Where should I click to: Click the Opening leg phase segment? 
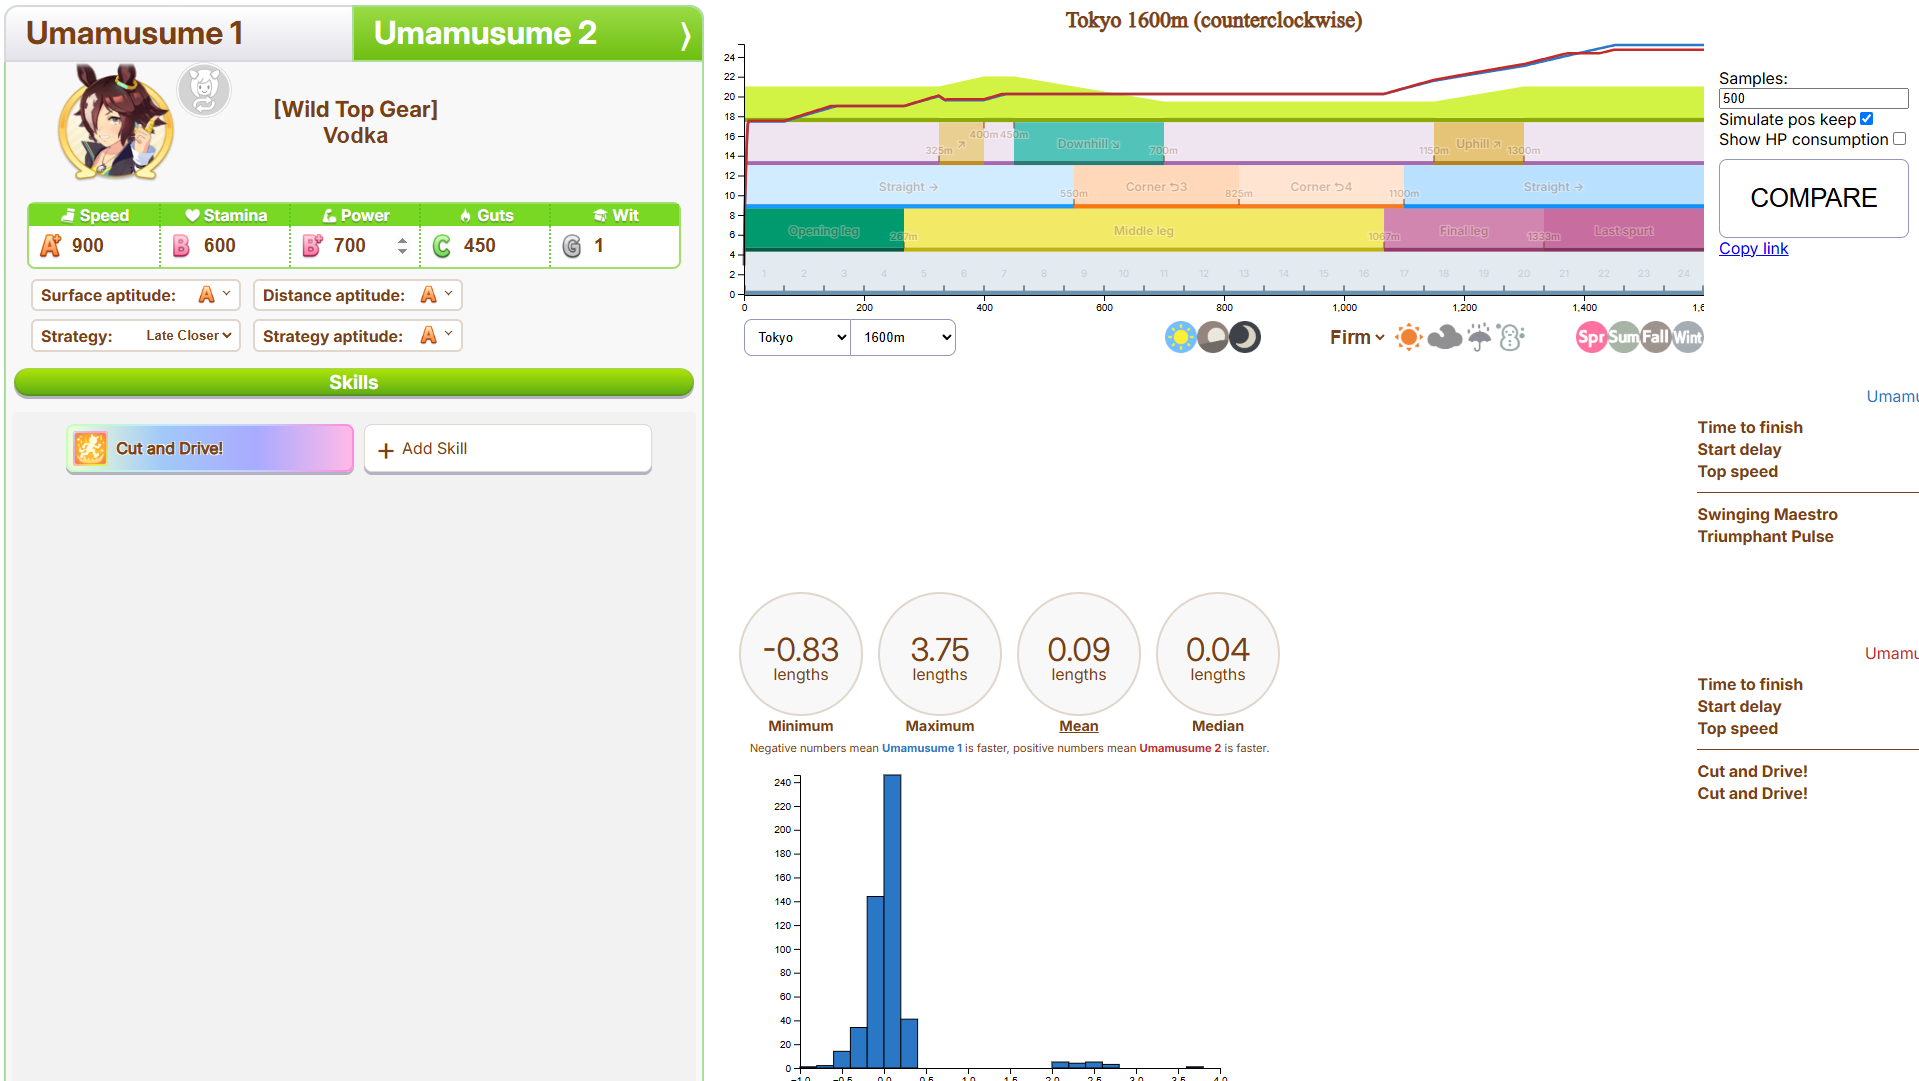824,230
